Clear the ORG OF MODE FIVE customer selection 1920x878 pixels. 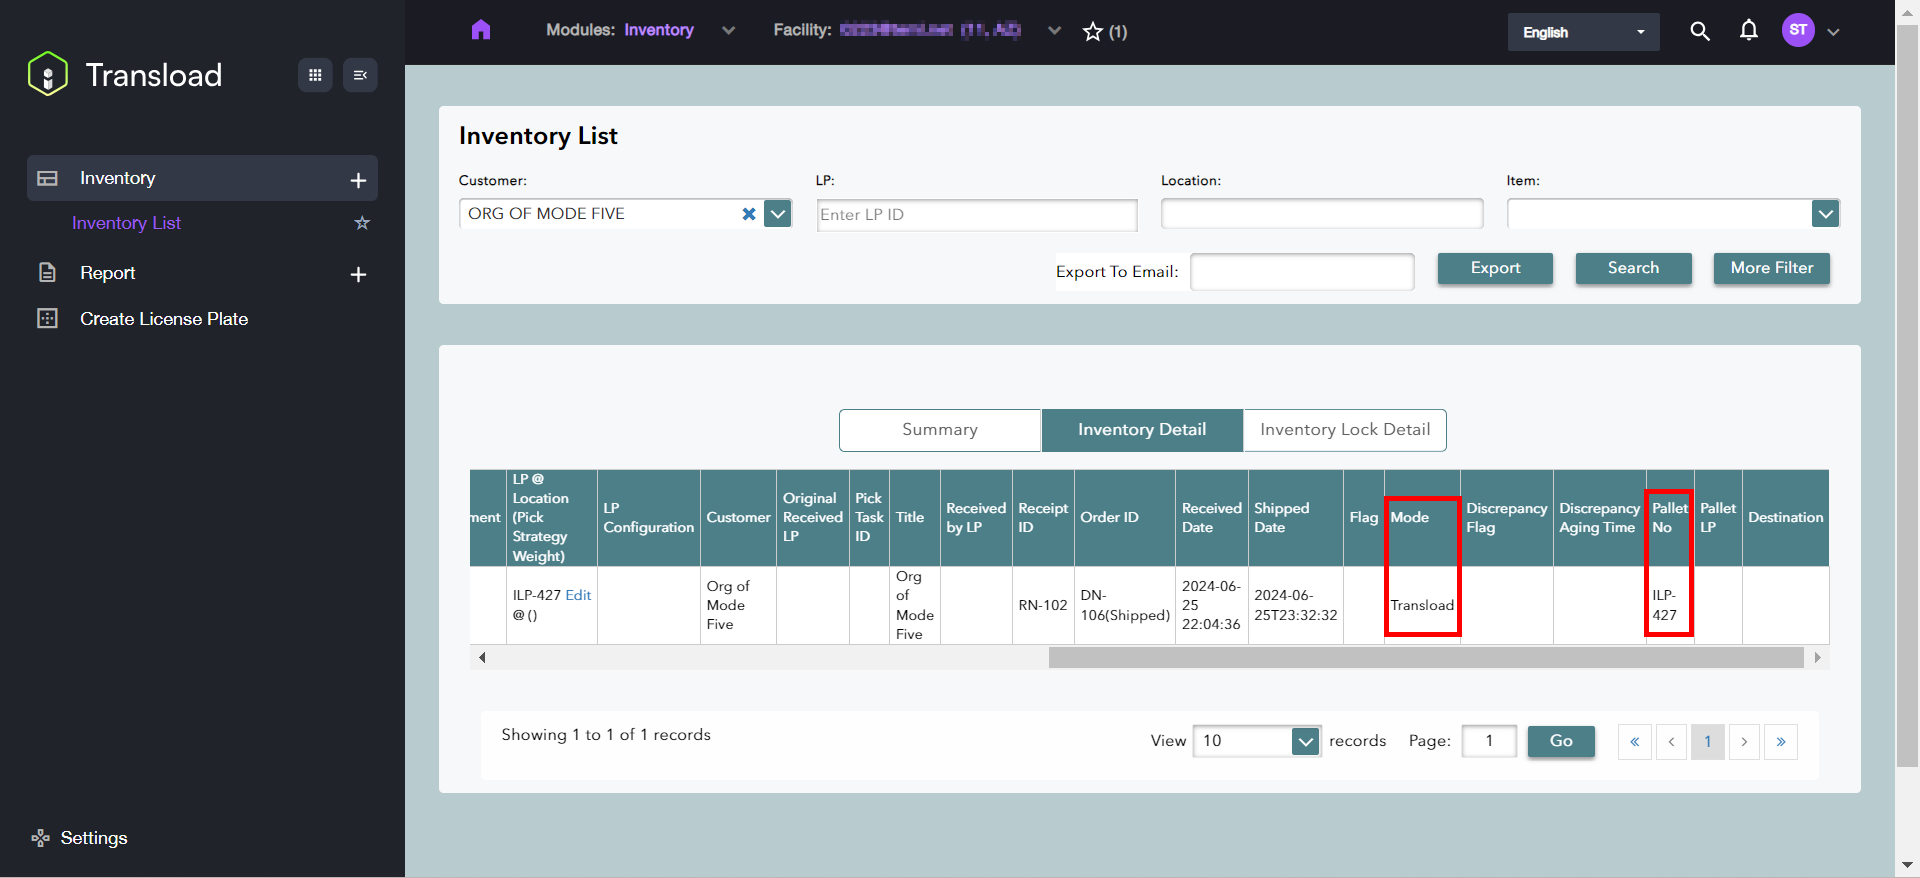tap(748, 214)
